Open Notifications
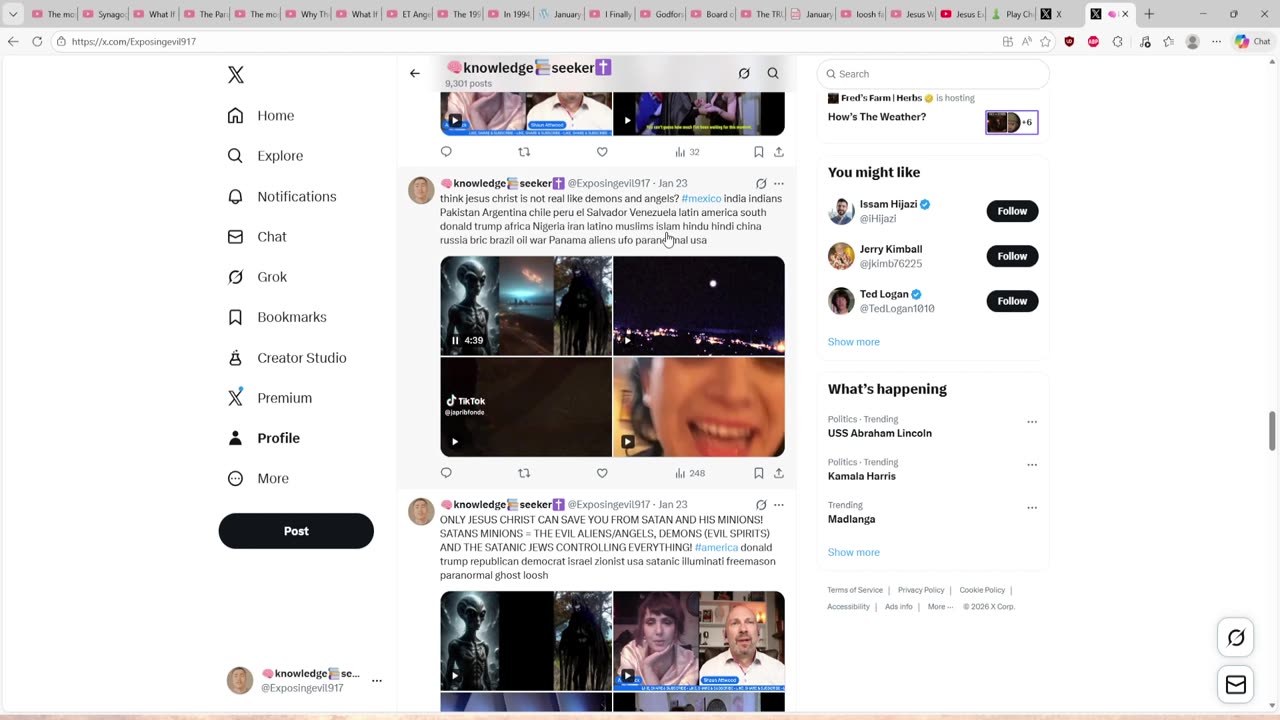1280x720 pixels. pyautogui.click(x=281, y=197)
